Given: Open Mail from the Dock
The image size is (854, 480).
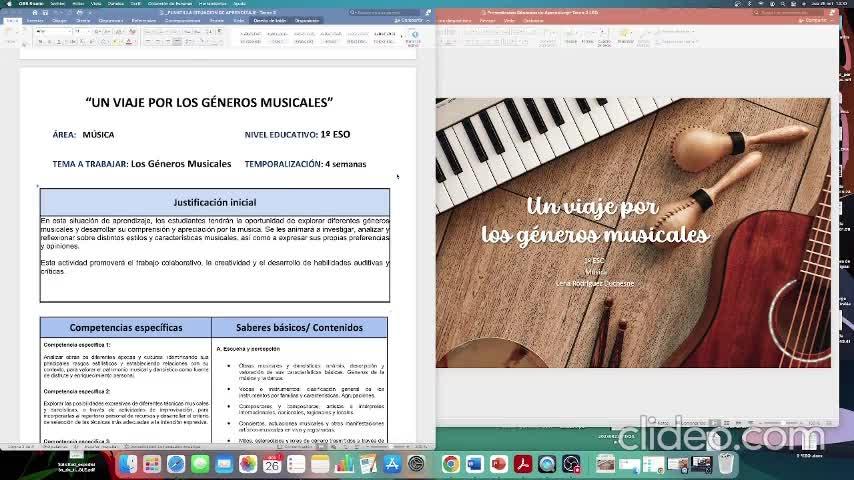Looking at the screenshot, I should pos(224,464).
